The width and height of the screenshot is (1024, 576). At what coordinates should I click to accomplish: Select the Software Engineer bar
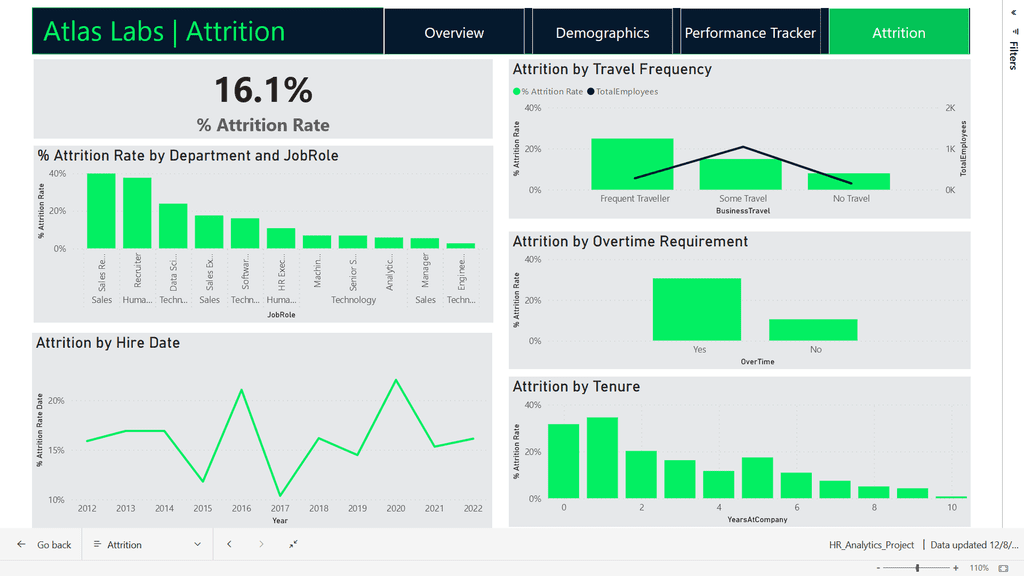(245, 233)
